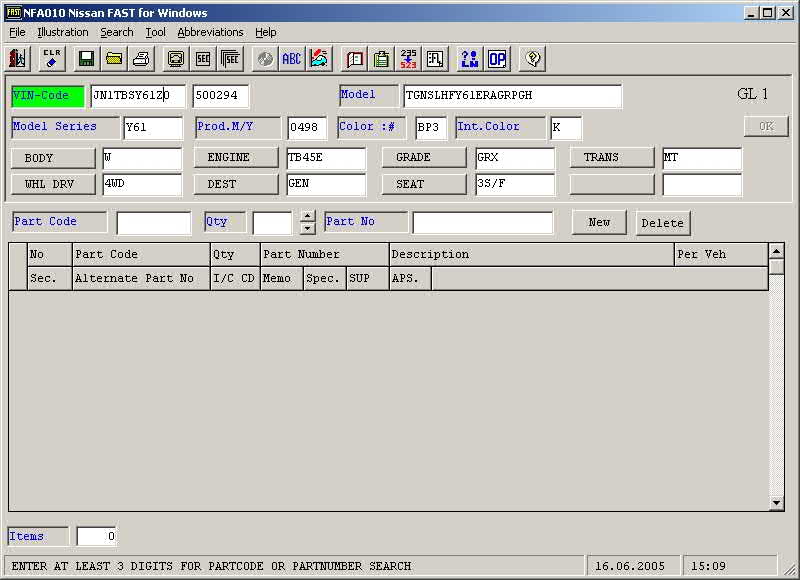Click the parts list scroll down arrow
The width and height of the screenshot is (800, 580).
776,503
